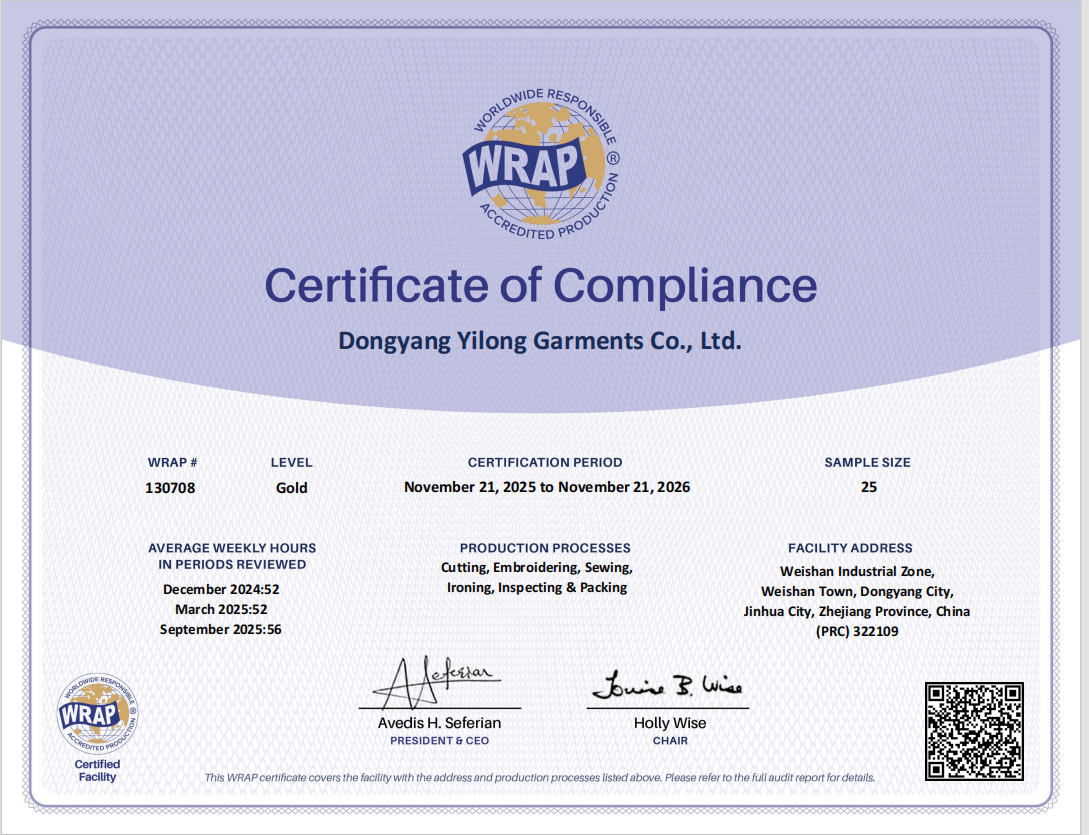Image resolution: width=1089 pixels, height=835 pixels.
Task: Click the small WRAP Certified Facility logo
Action: click(97, 713)
